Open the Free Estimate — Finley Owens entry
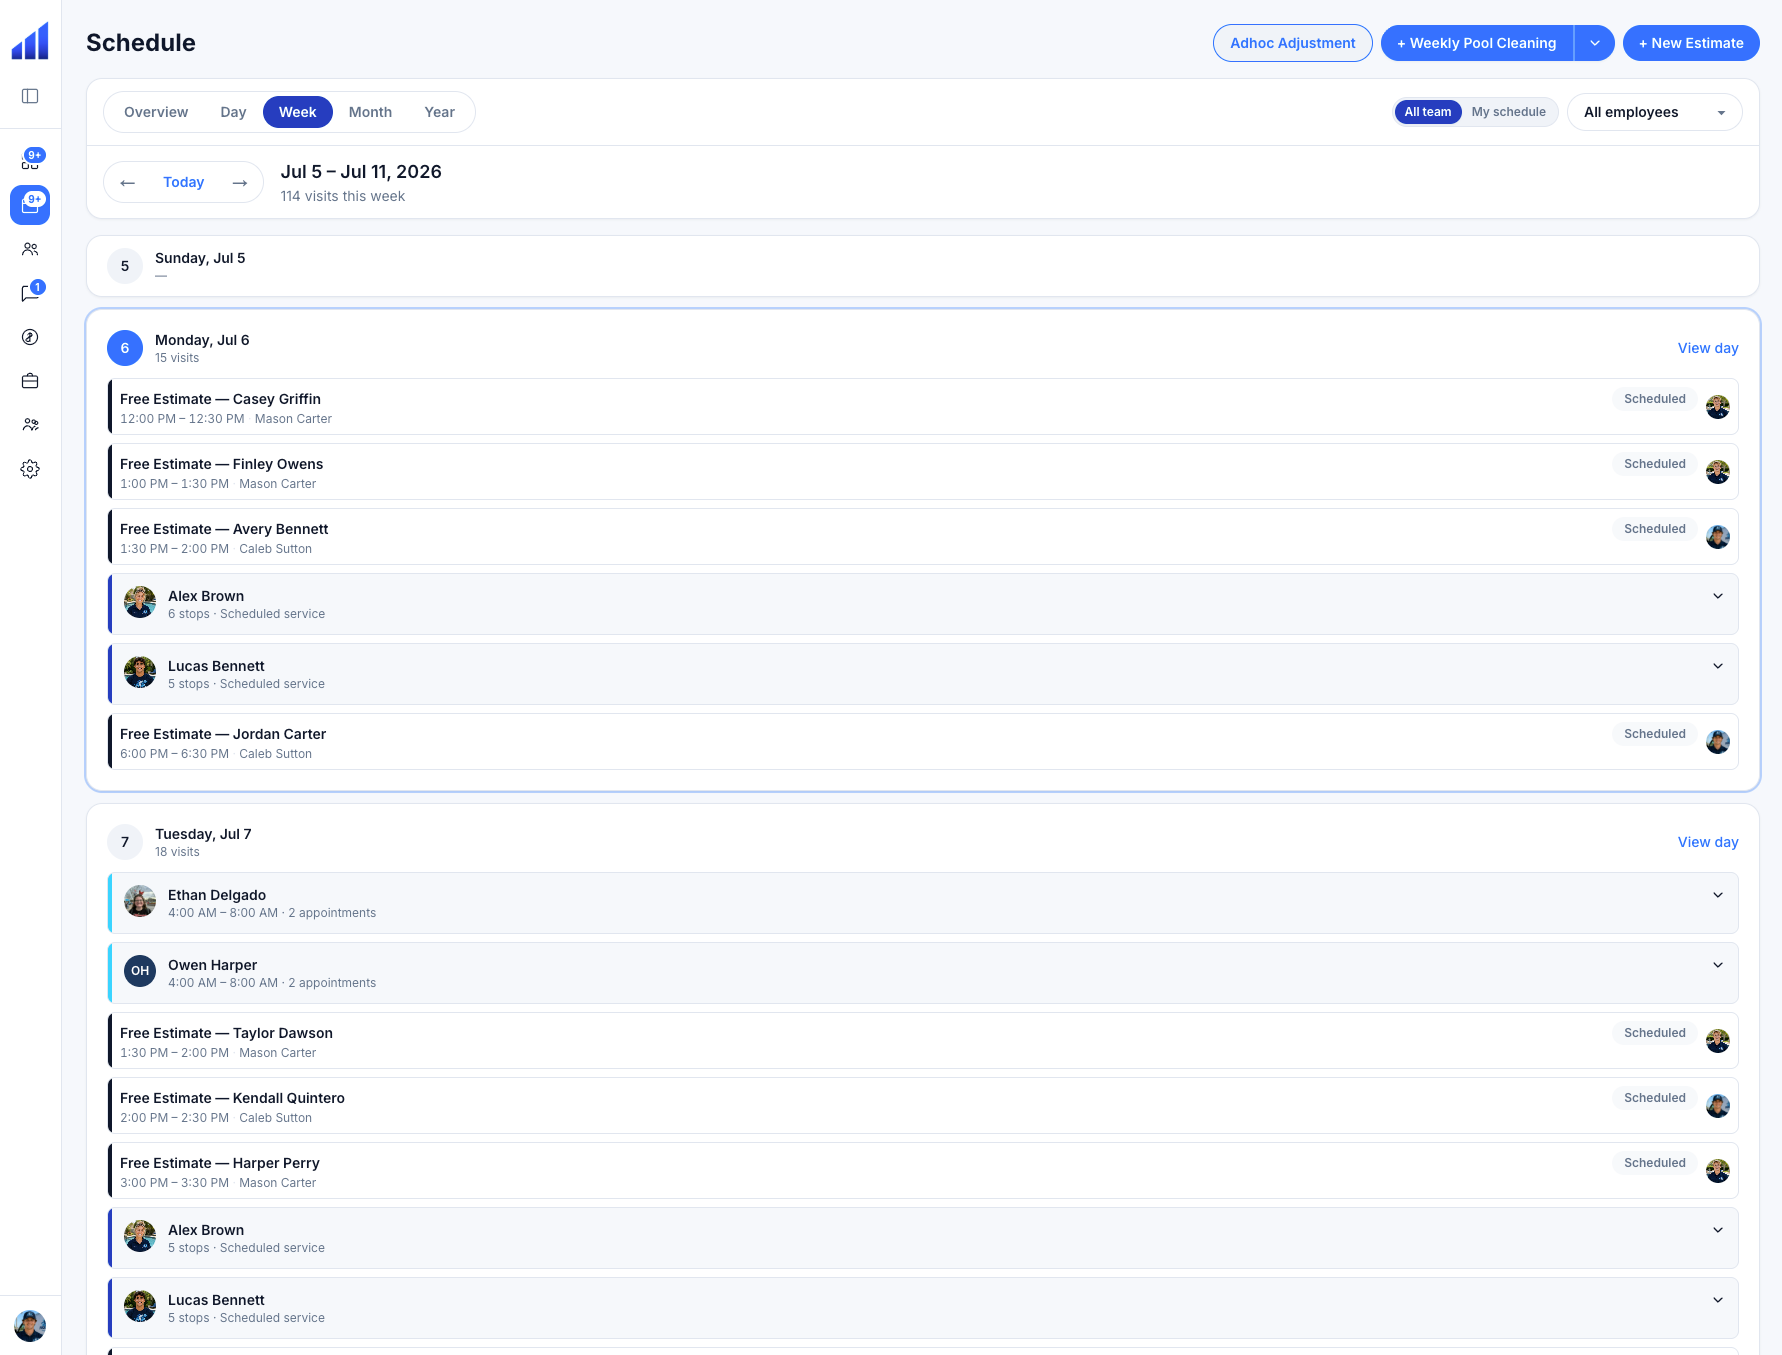The width and height of the screenshot is (1782, 1355). 923,472
